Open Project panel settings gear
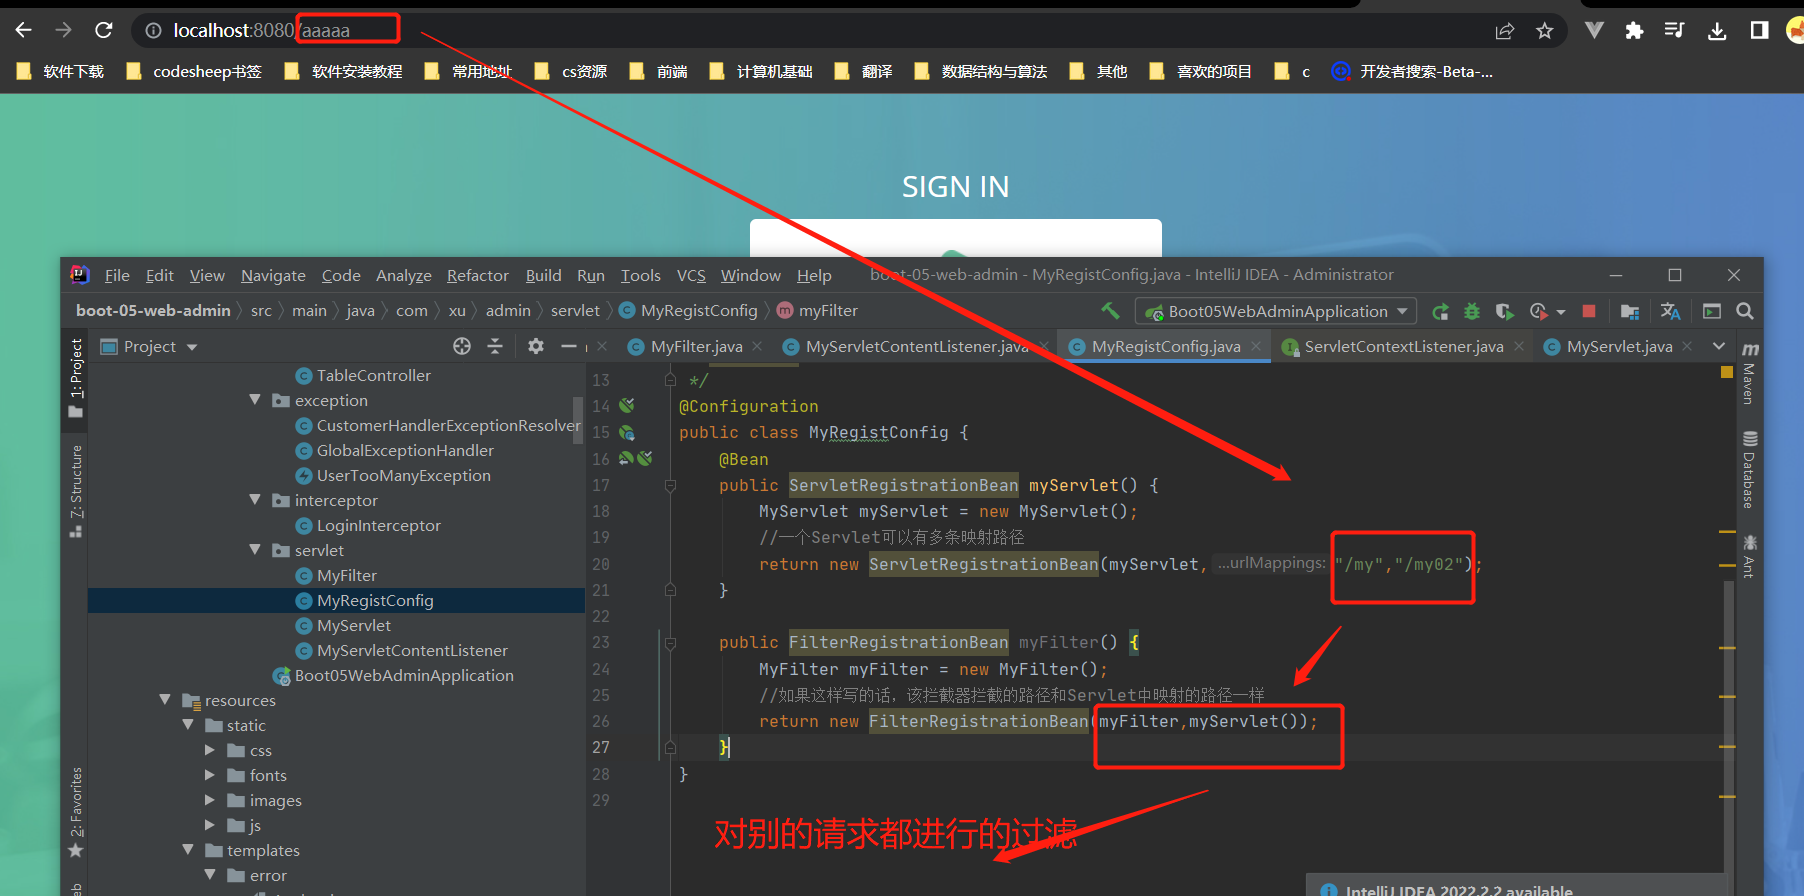This screenshot has width=1804, height=896. [x=536, y=346]
